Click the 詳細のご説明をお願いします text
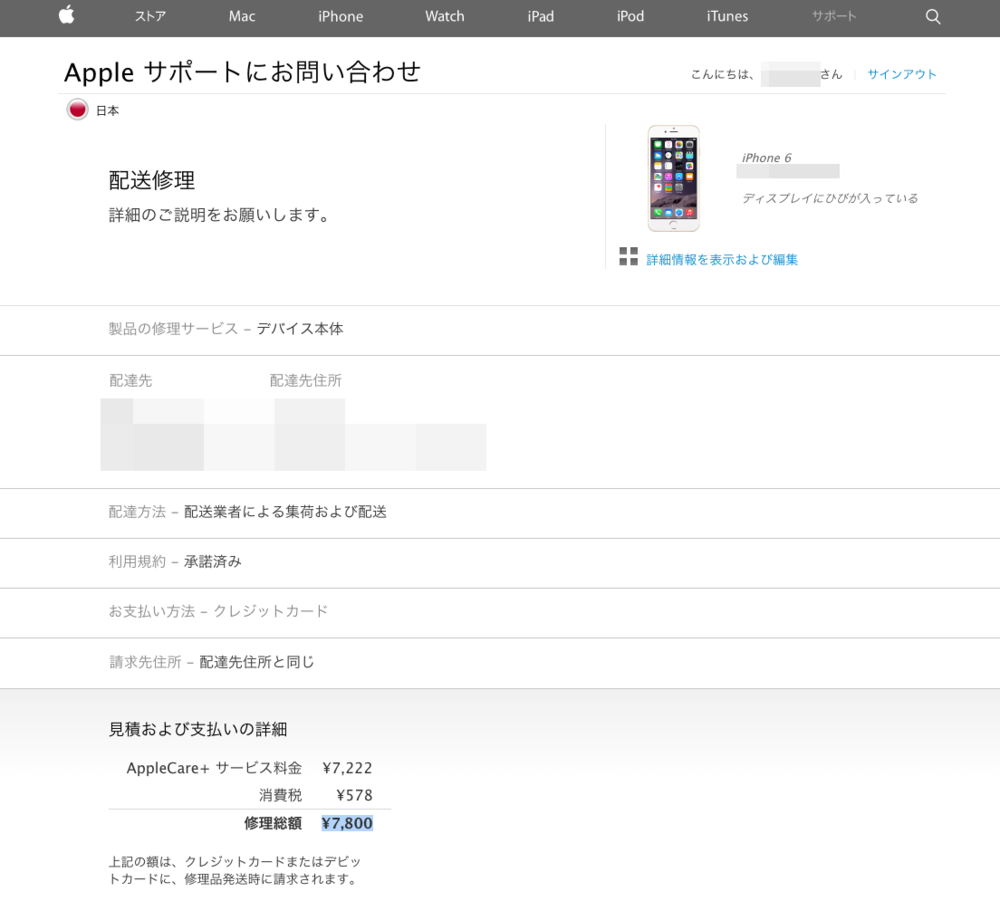Viewport: 1000px width, 901px height. pyautogui.click(x=221, y=215)
